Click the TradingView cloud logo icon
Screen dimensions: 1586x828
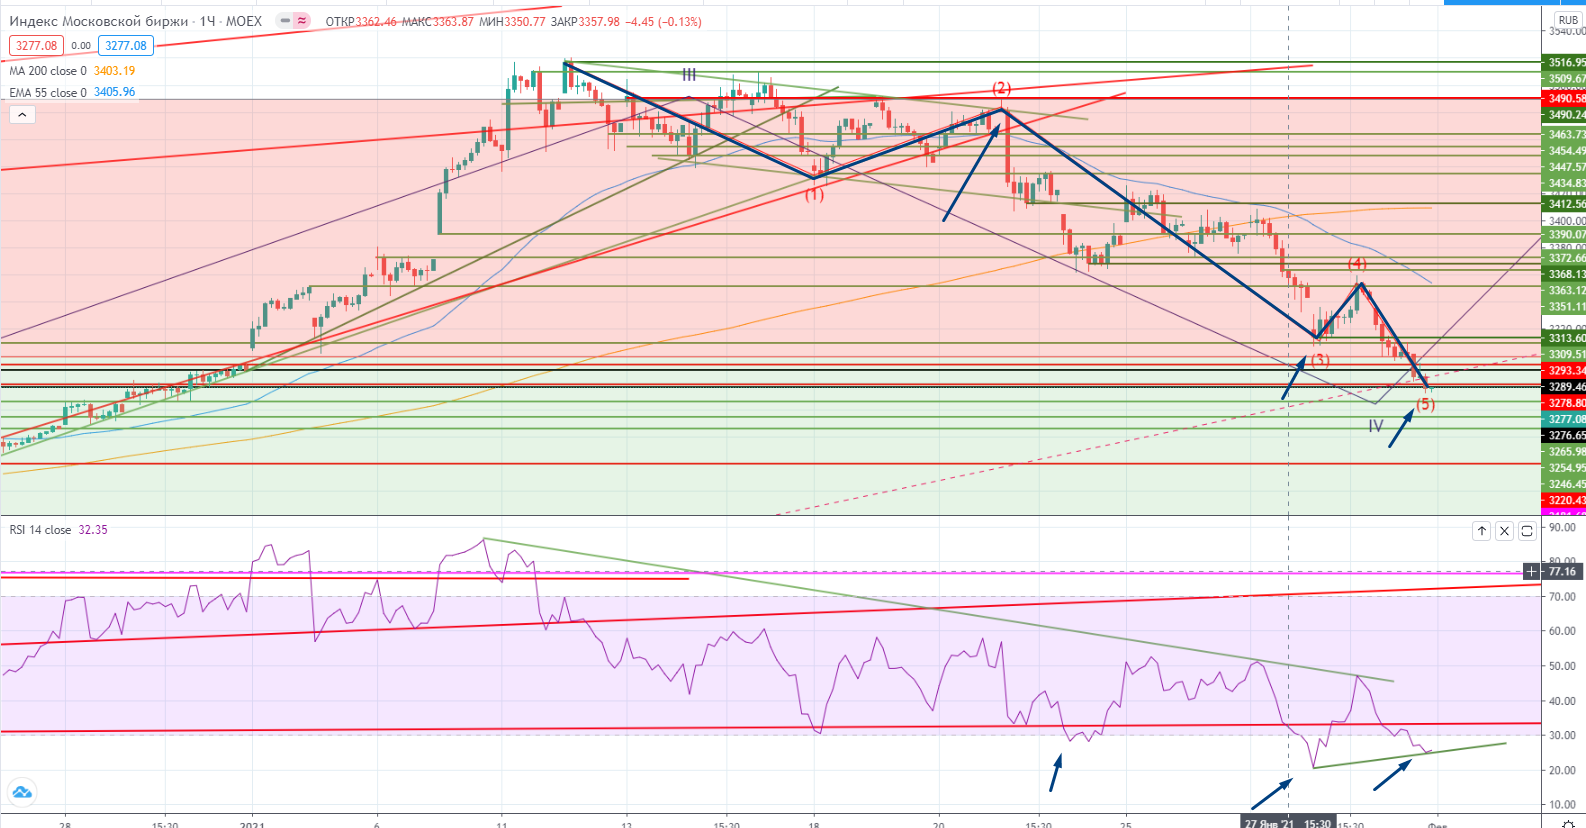(x=22, y=792)
